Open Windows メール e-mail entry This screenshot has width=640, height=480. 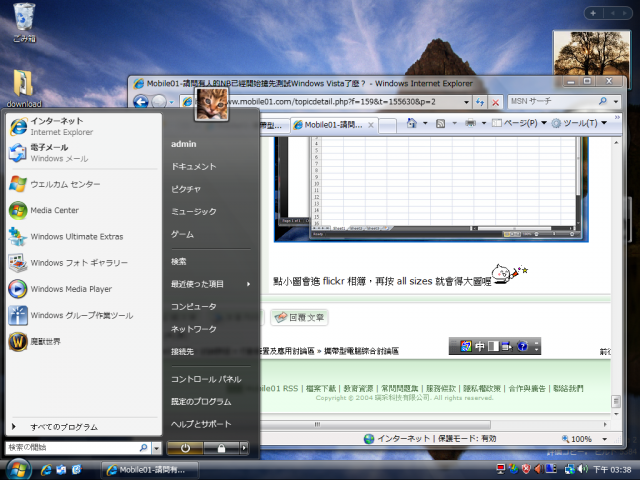84,153
